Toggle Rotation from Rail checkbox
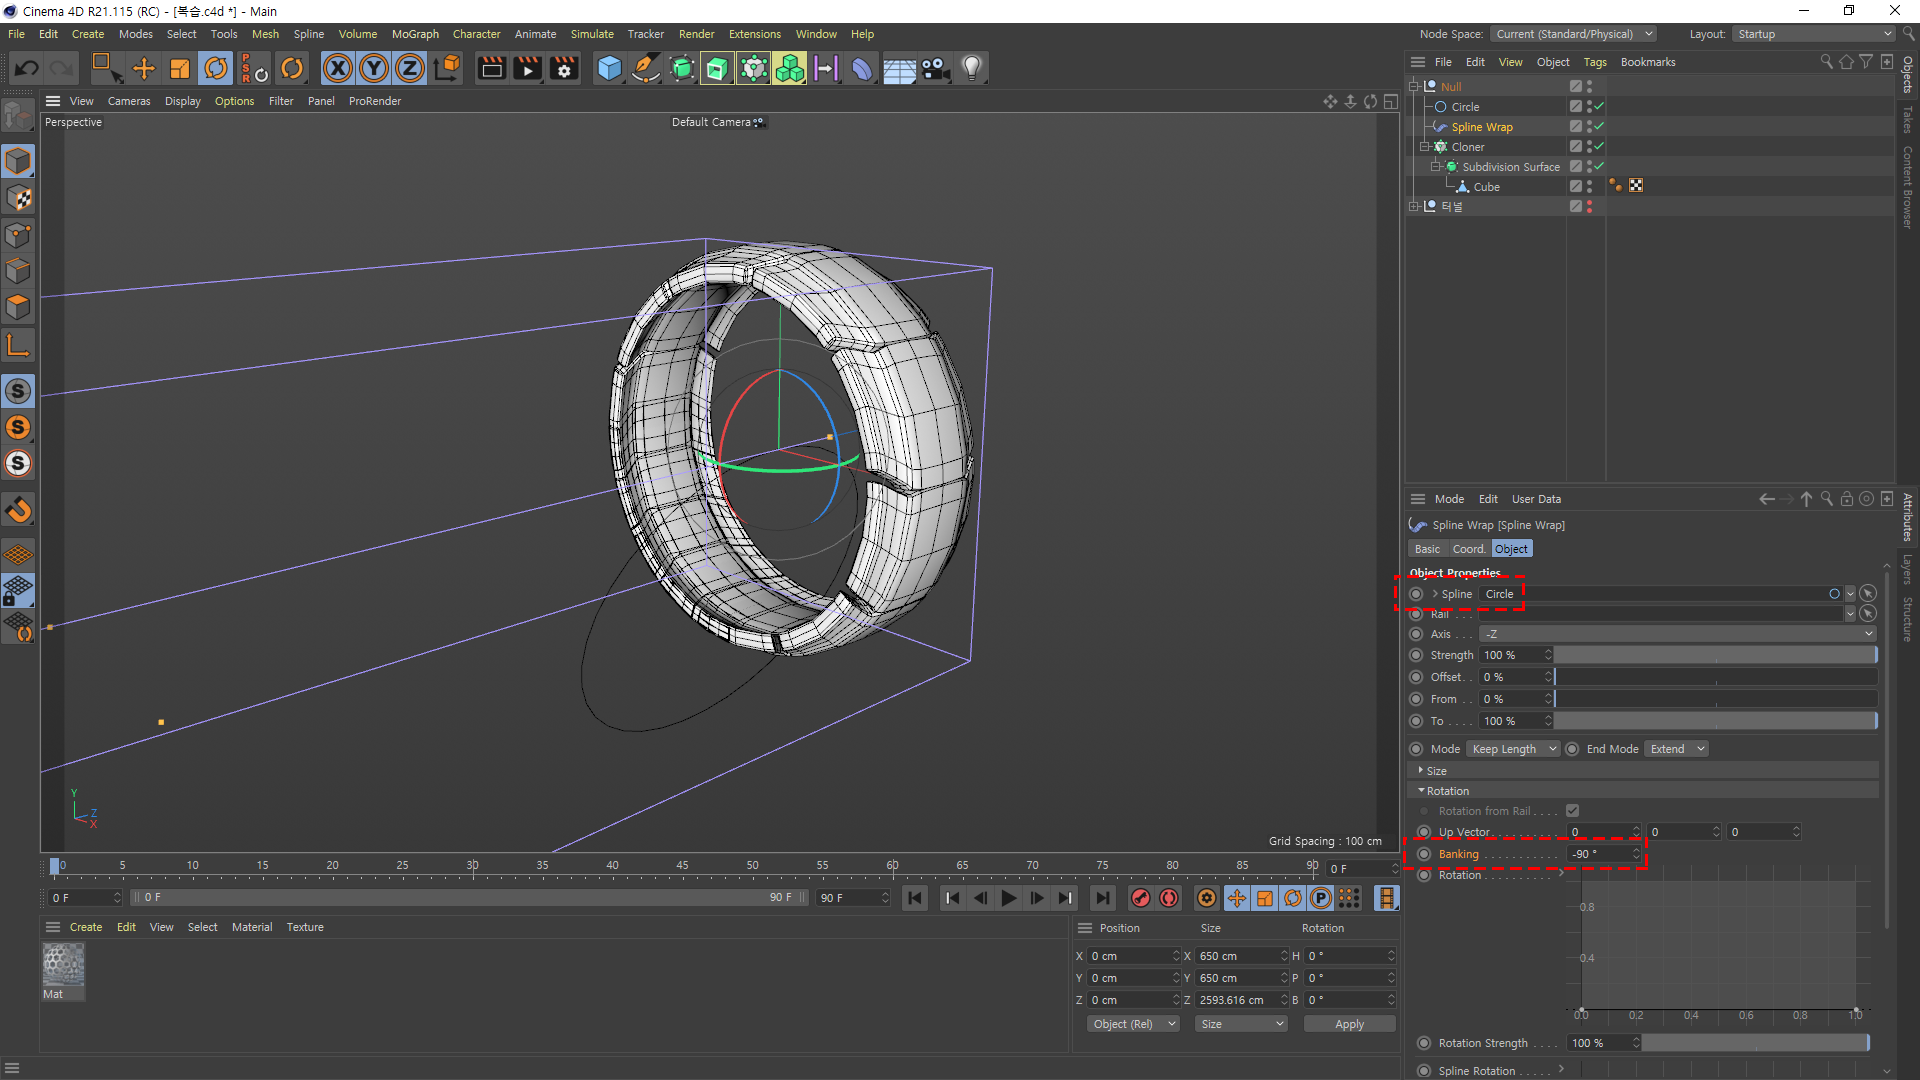The height and width of the screenshot is (1080, 1920). point(1572,811)
